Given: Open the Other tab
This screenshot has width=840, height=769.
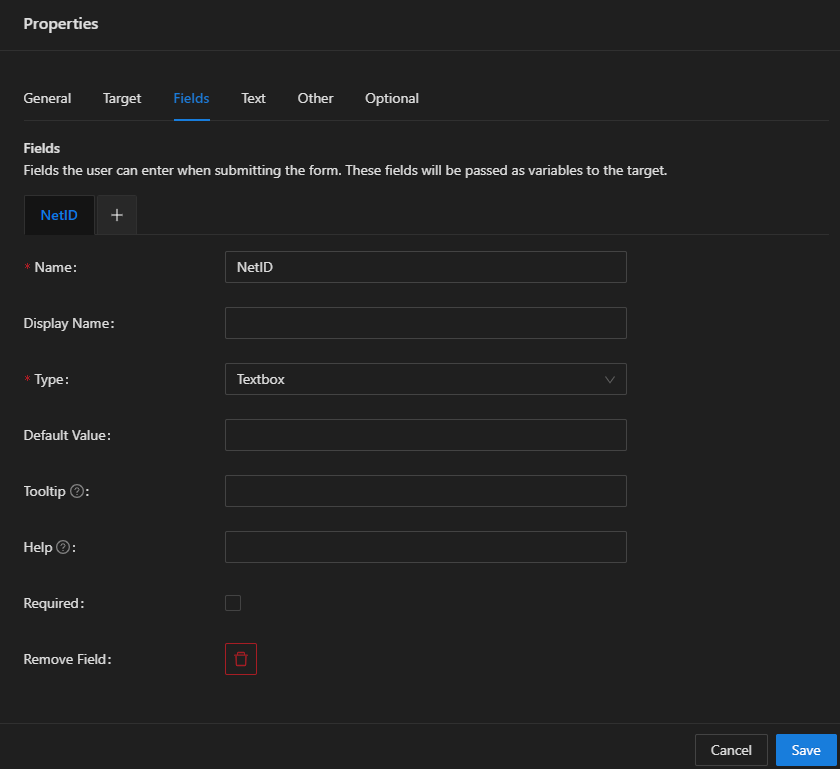Looking at the screenshot, I should coord(315,98).
